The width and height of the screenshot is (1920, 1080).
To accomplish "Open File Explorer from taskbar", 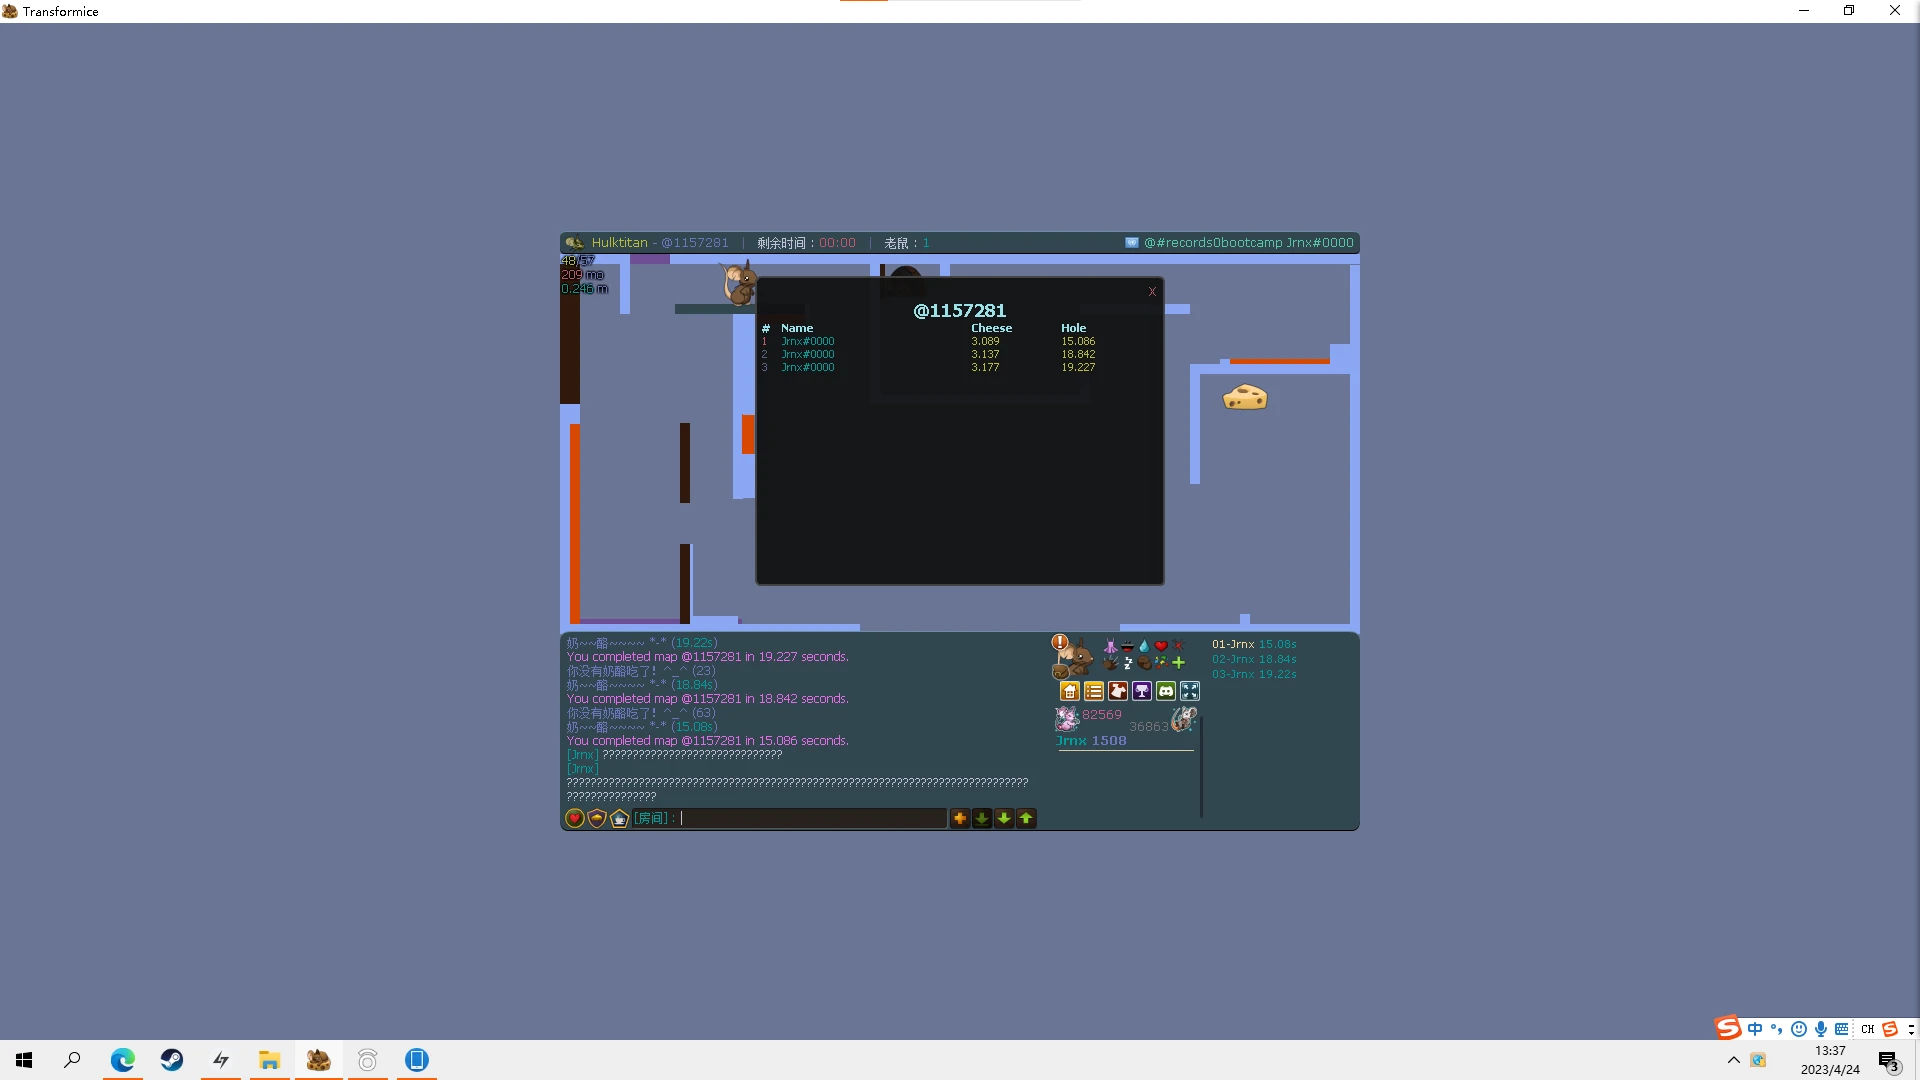I will (x=269, y=1060).
